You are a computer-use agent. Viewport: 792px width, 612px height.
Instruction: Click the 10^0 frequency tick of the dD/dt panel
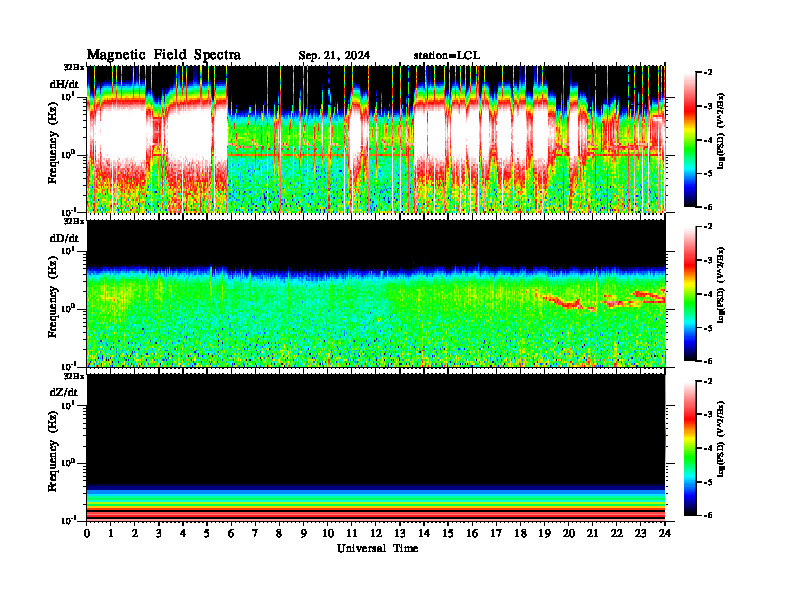click(x=68, y=308)
